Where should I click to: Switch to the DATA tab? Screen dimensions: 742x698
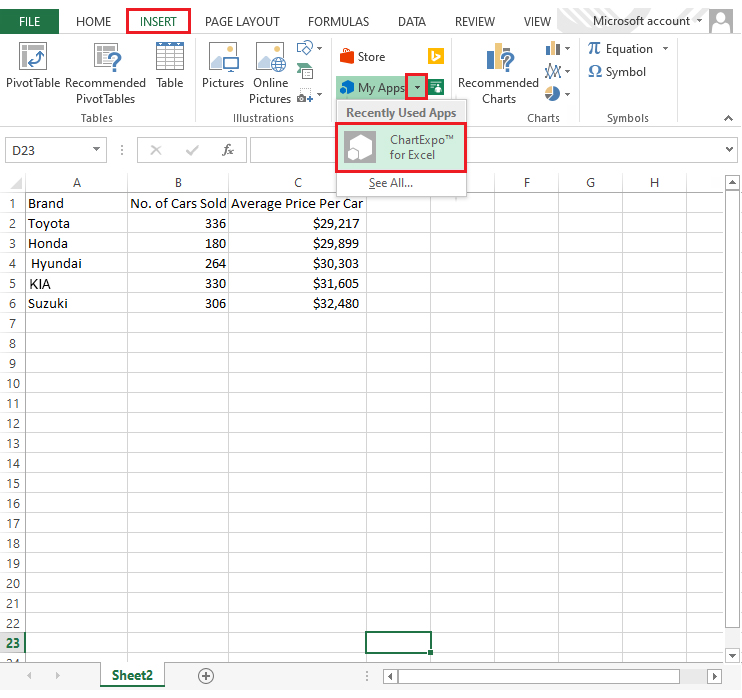pos(412,22)
